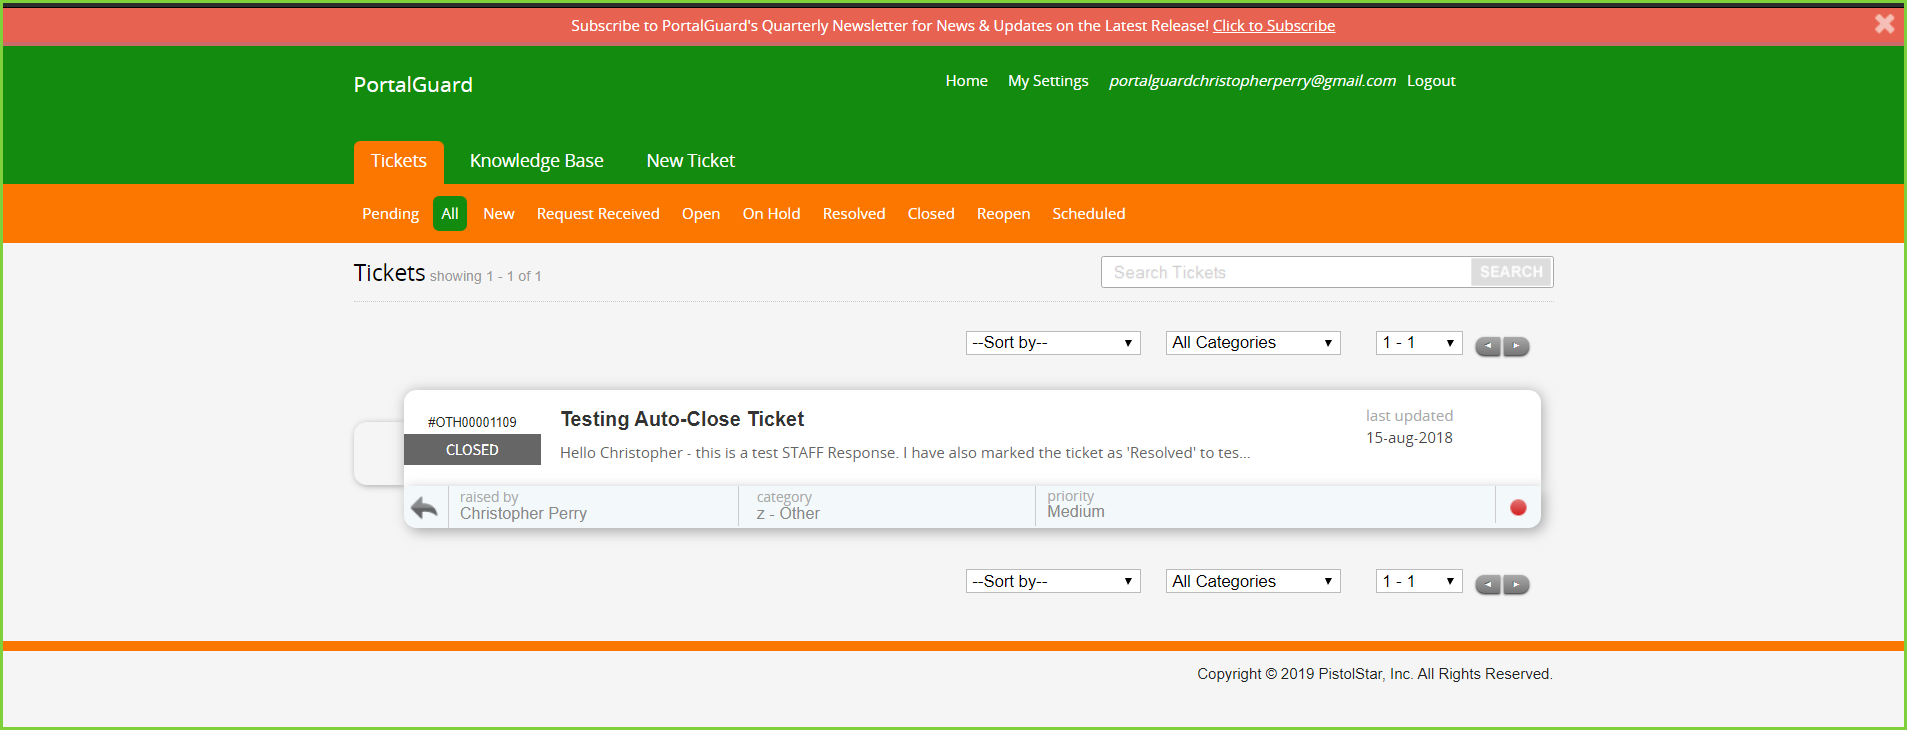Go to previous page using top pager arrow
The image size is (1907, 730).
(x=1488, y=346)
